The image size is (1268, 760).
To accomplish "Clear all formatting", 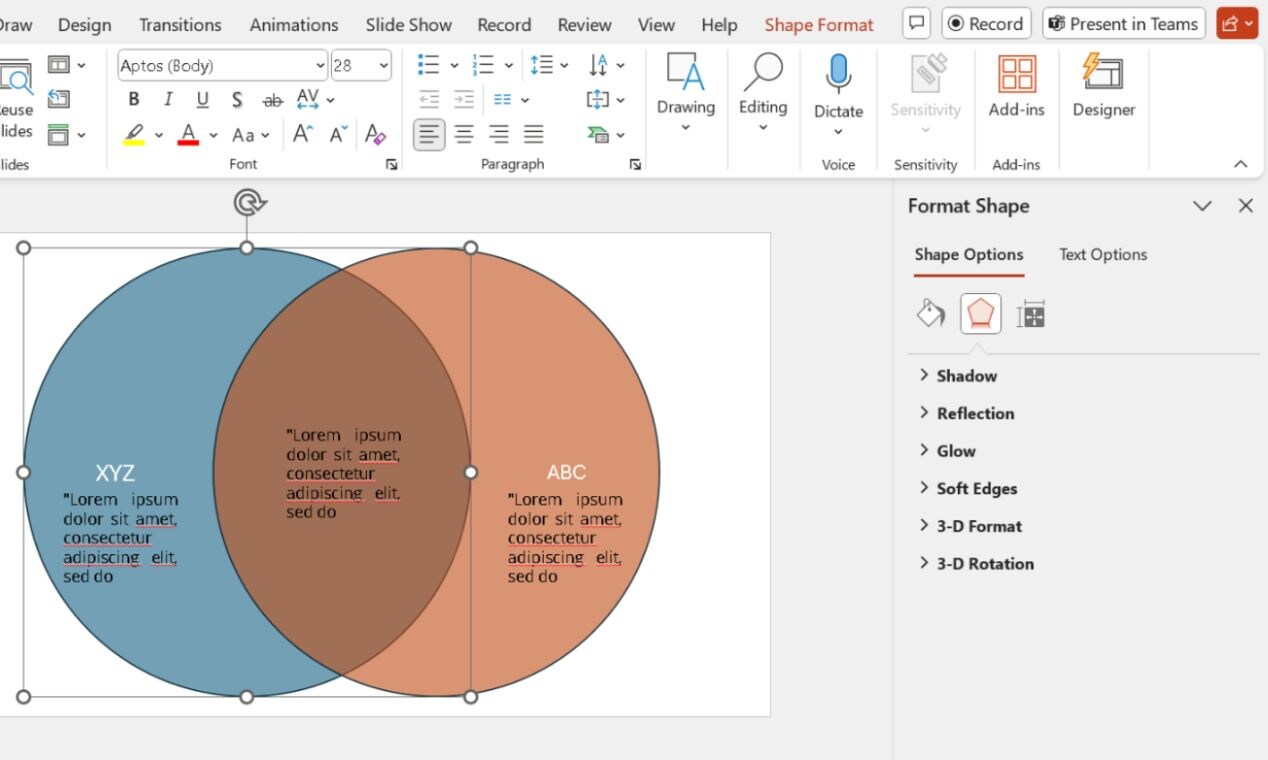I will (x=376, y=134).
